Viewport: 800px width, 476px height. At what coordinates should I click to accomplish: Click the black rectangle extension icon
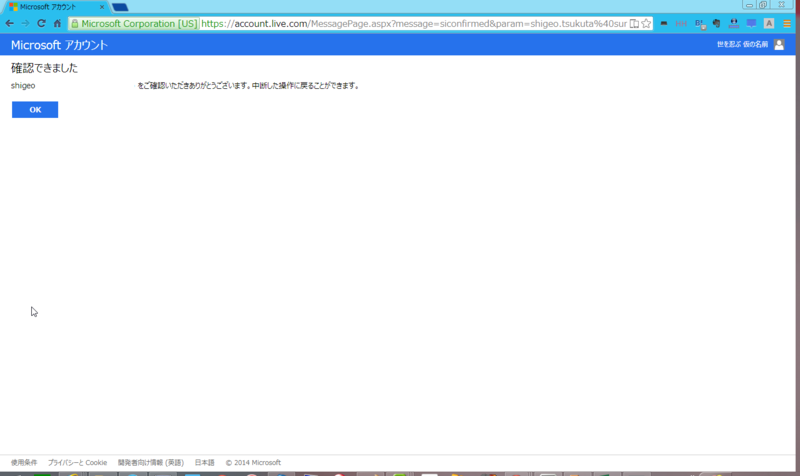coord(664,23)
